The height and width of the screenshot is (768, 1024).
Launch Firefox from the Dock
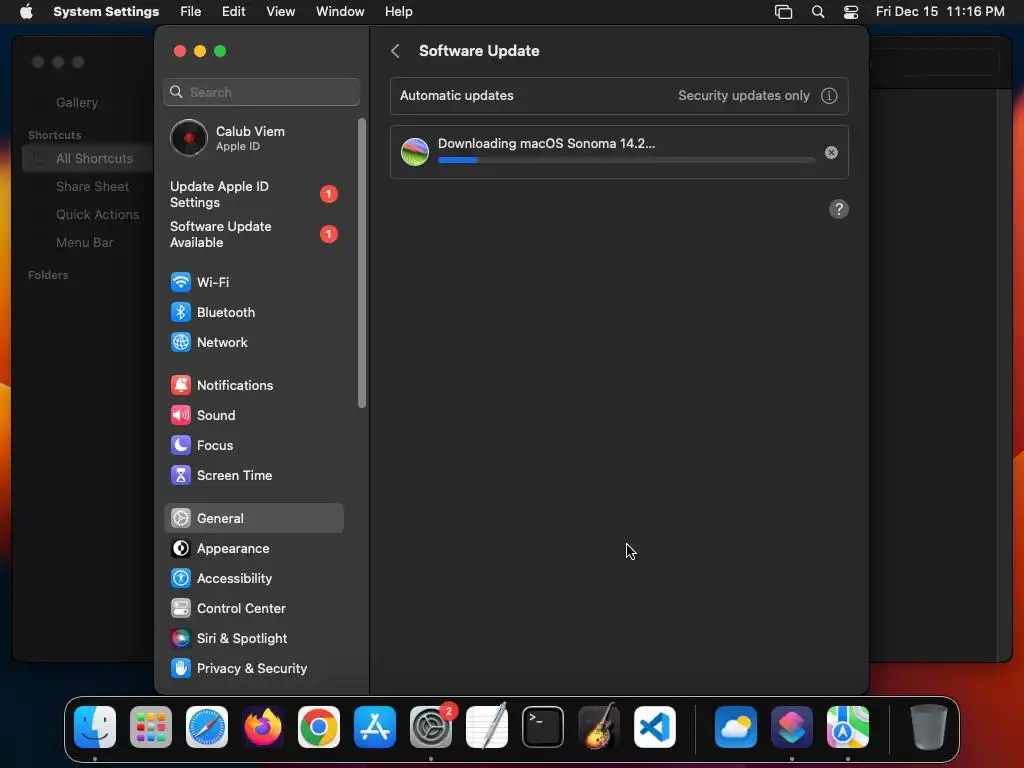[263, 727]
